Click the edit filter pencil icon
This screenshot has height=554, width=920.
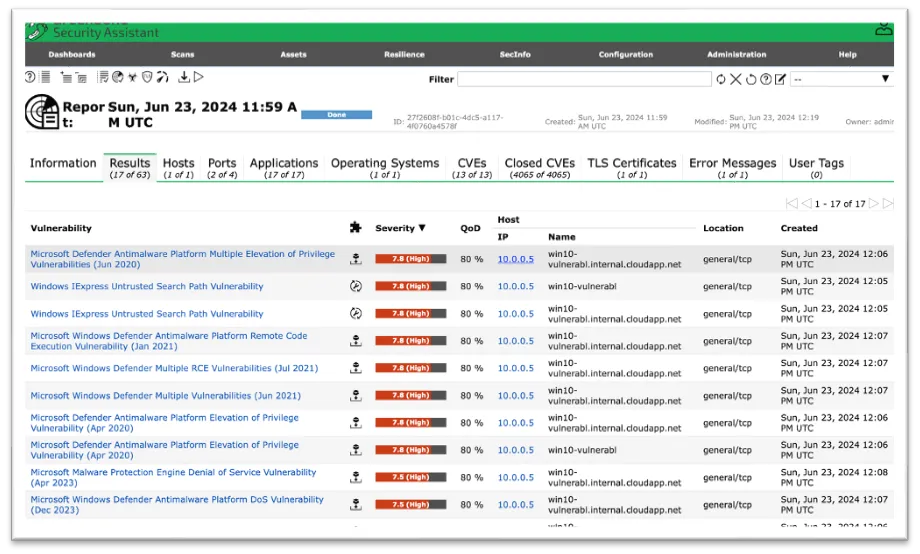pyautogui.click(x=780, y=79)
